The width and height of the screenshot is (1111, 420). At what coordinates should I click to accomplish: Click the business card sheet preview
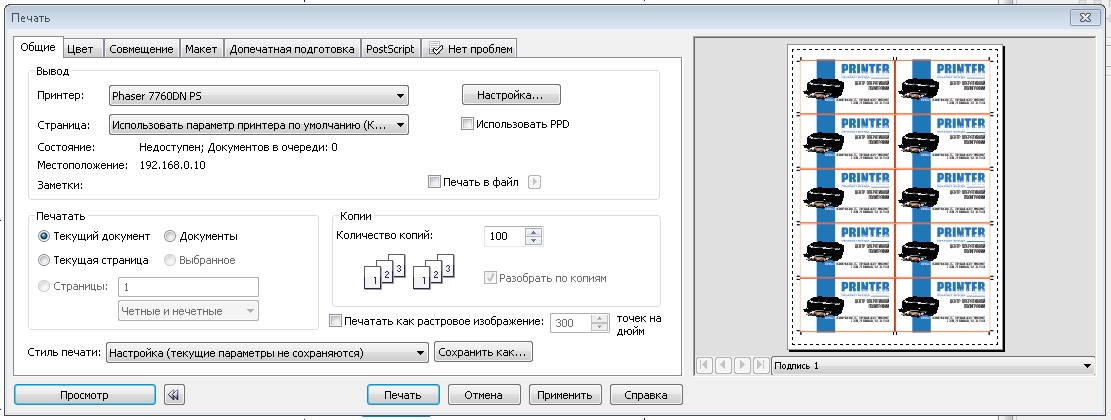(x=895, y=197)
